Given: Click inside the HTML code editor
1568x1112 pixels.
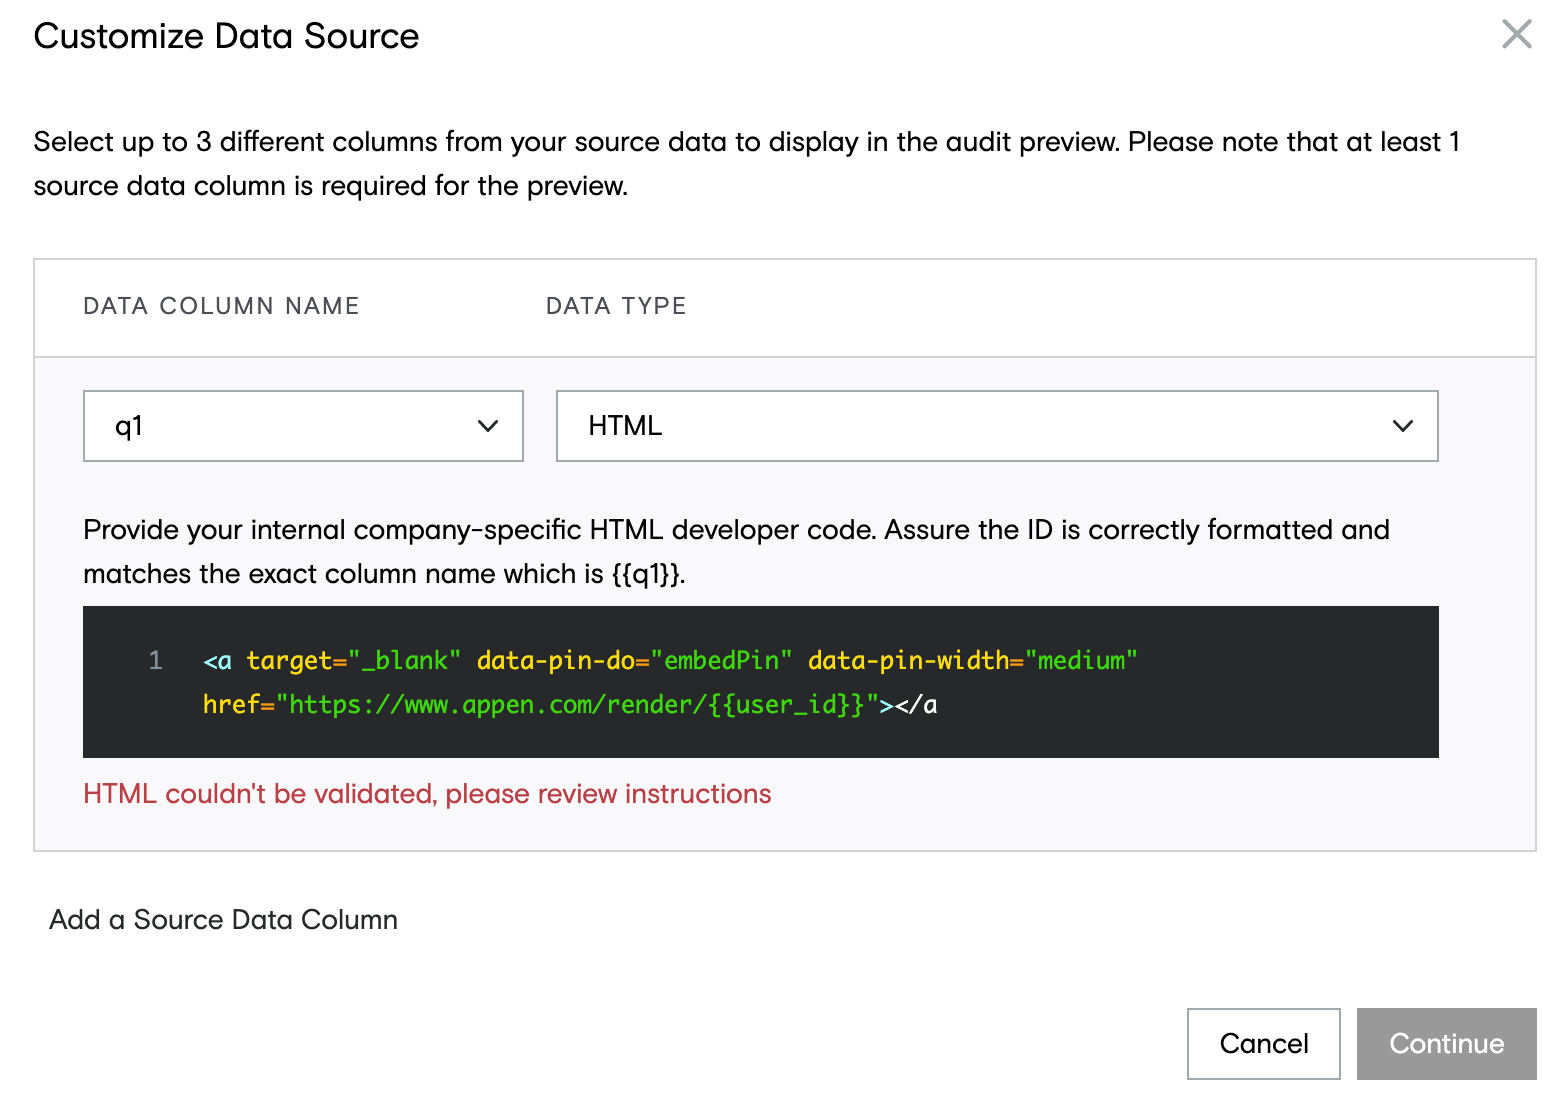Looking at the screenshot, I should point(761,682).
